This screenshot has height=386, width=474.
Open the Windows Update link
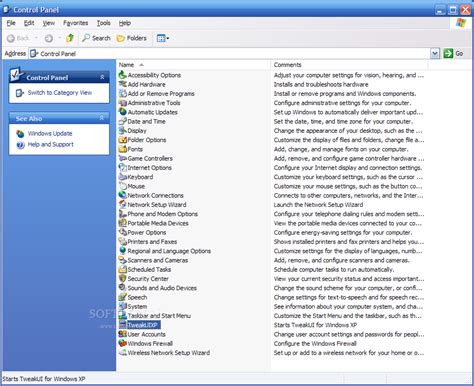click(50, 133)
